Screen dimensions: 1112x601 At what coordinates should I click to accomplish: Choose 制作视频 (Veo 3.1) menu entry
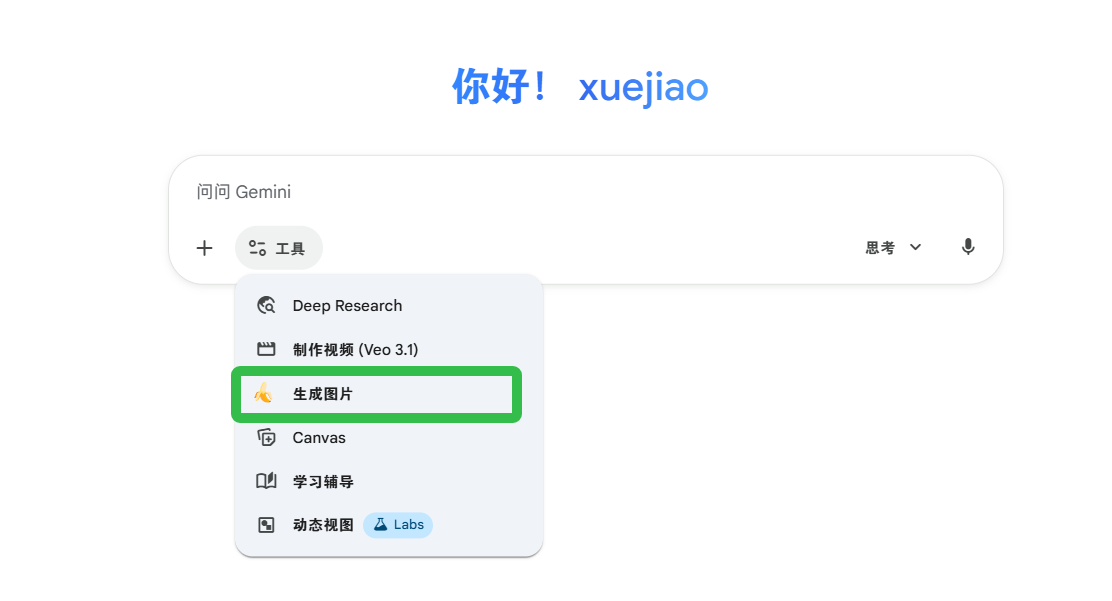(355, 350)
